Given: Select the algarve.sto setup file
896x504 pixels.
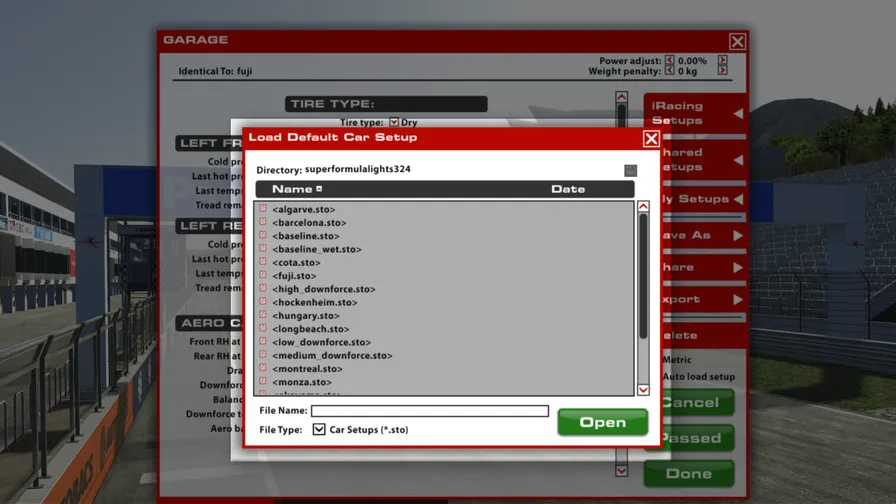Looking at the screenshot, I should click(303, 210).
